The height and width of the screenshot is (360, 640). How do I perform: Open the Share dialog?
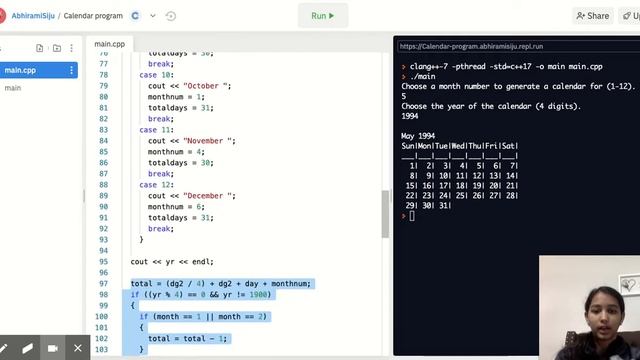[x=593, y=16]
